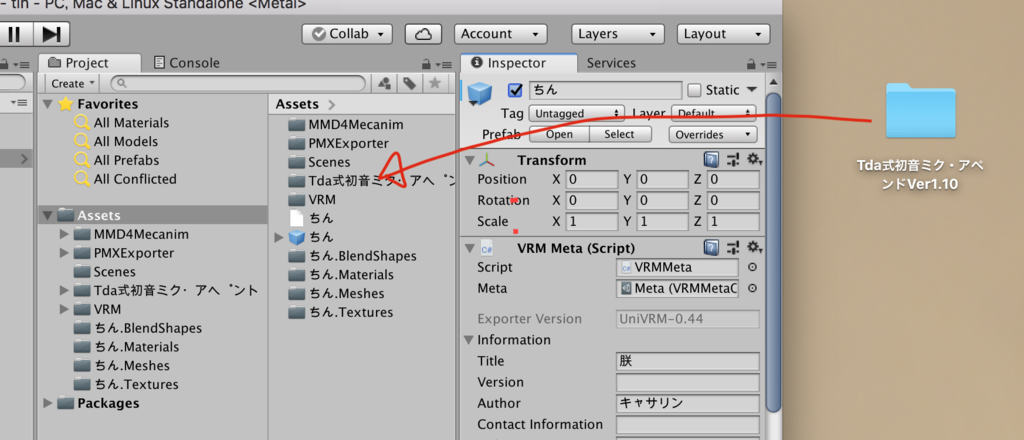Select ちん.Textures in left tree

coord(126,385)
